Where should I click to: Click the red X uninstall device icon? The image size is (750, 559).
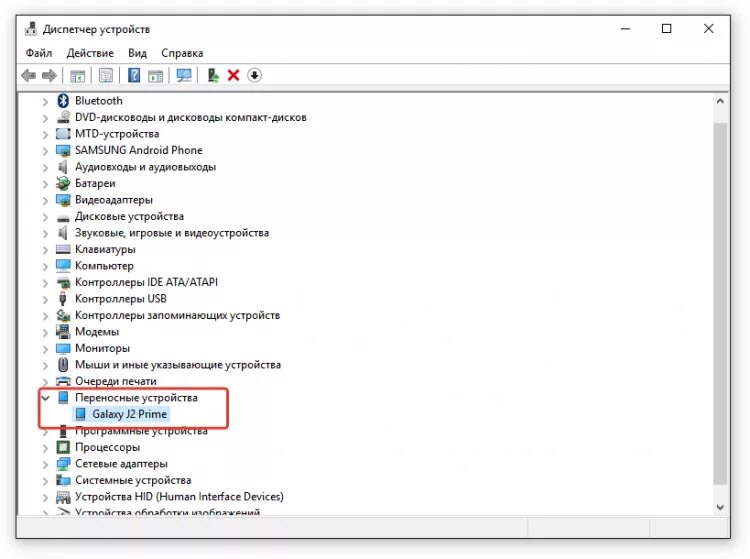coord(233,76)
